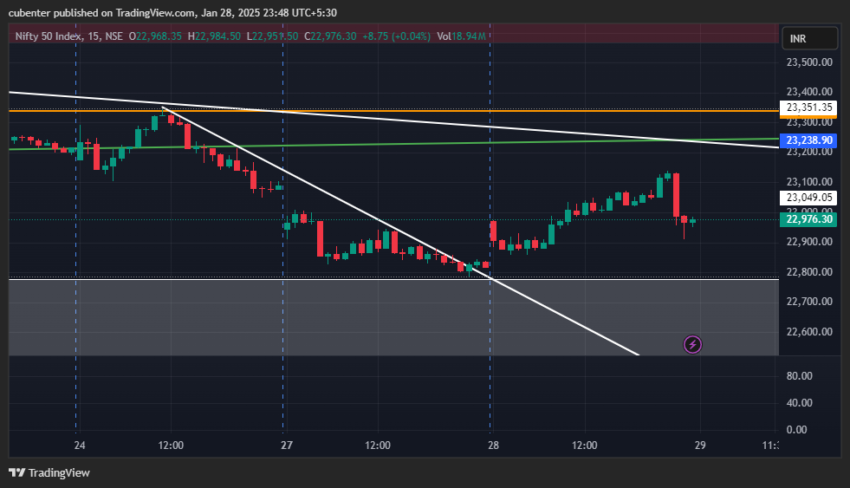
Task: Select the green horizontal trend line
Action: [400, 143]
